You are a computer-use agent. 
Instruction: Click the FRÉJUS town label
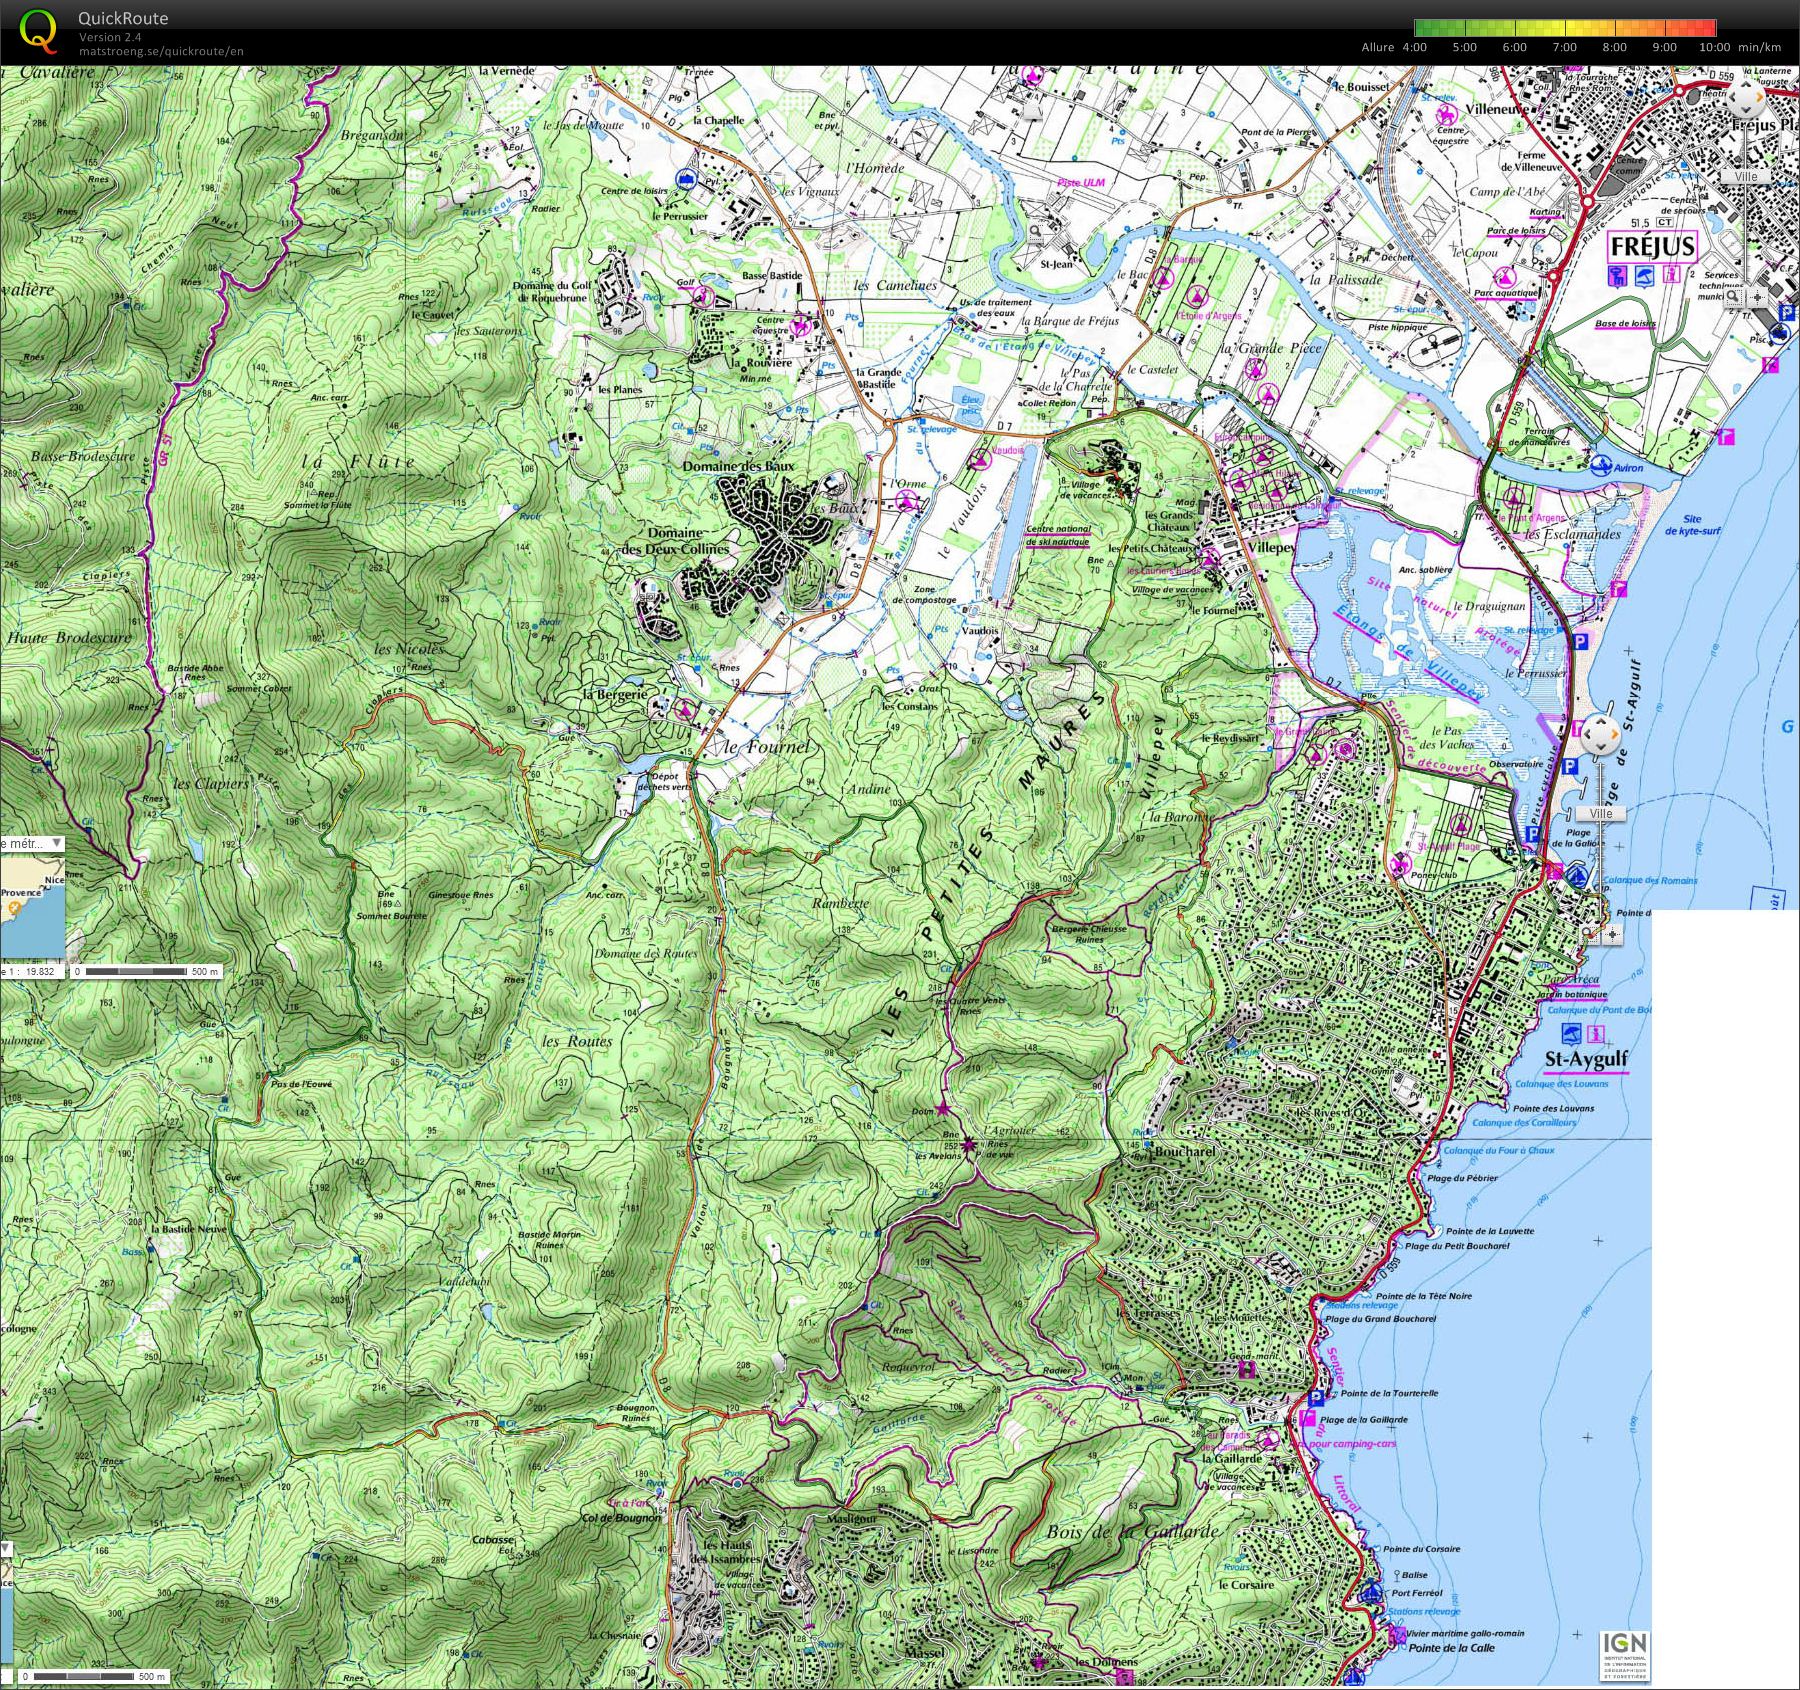pyautogui.click(x=1654, y=245)
